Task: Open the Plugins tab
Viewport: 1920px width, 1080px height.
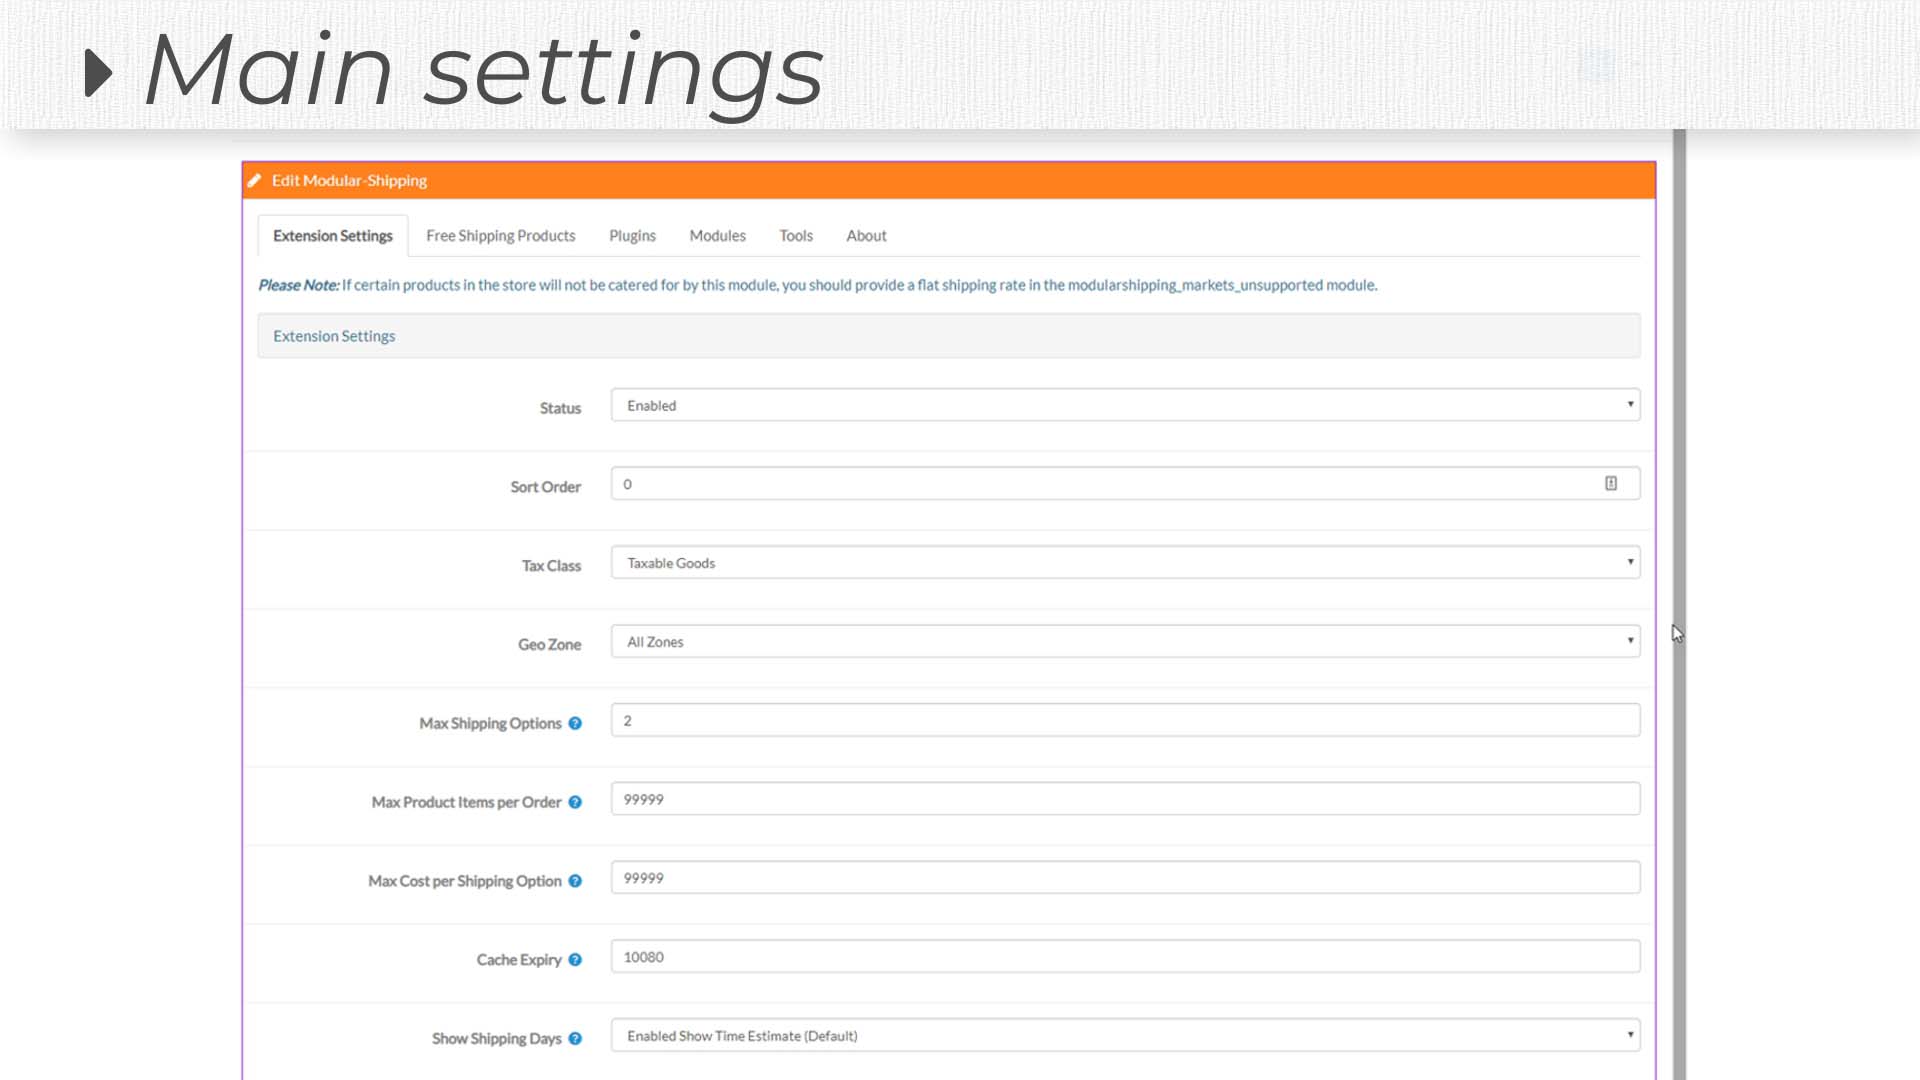Action: tap(632, 236)
